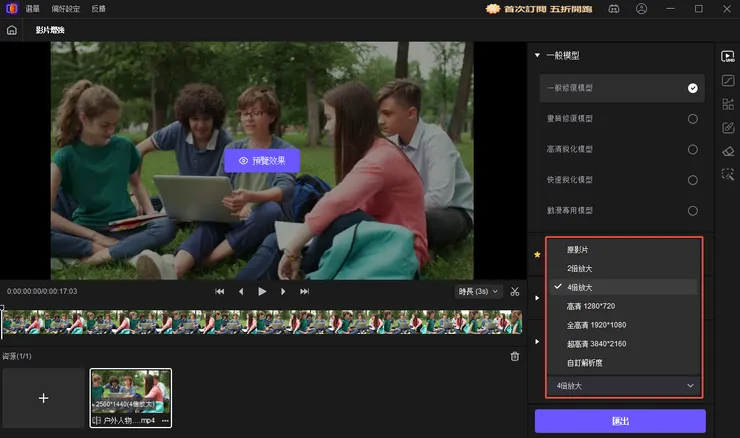Choose 自訂解析度 option
The height and width of the screenshot is (438, 740).
(x=623, y=363)
